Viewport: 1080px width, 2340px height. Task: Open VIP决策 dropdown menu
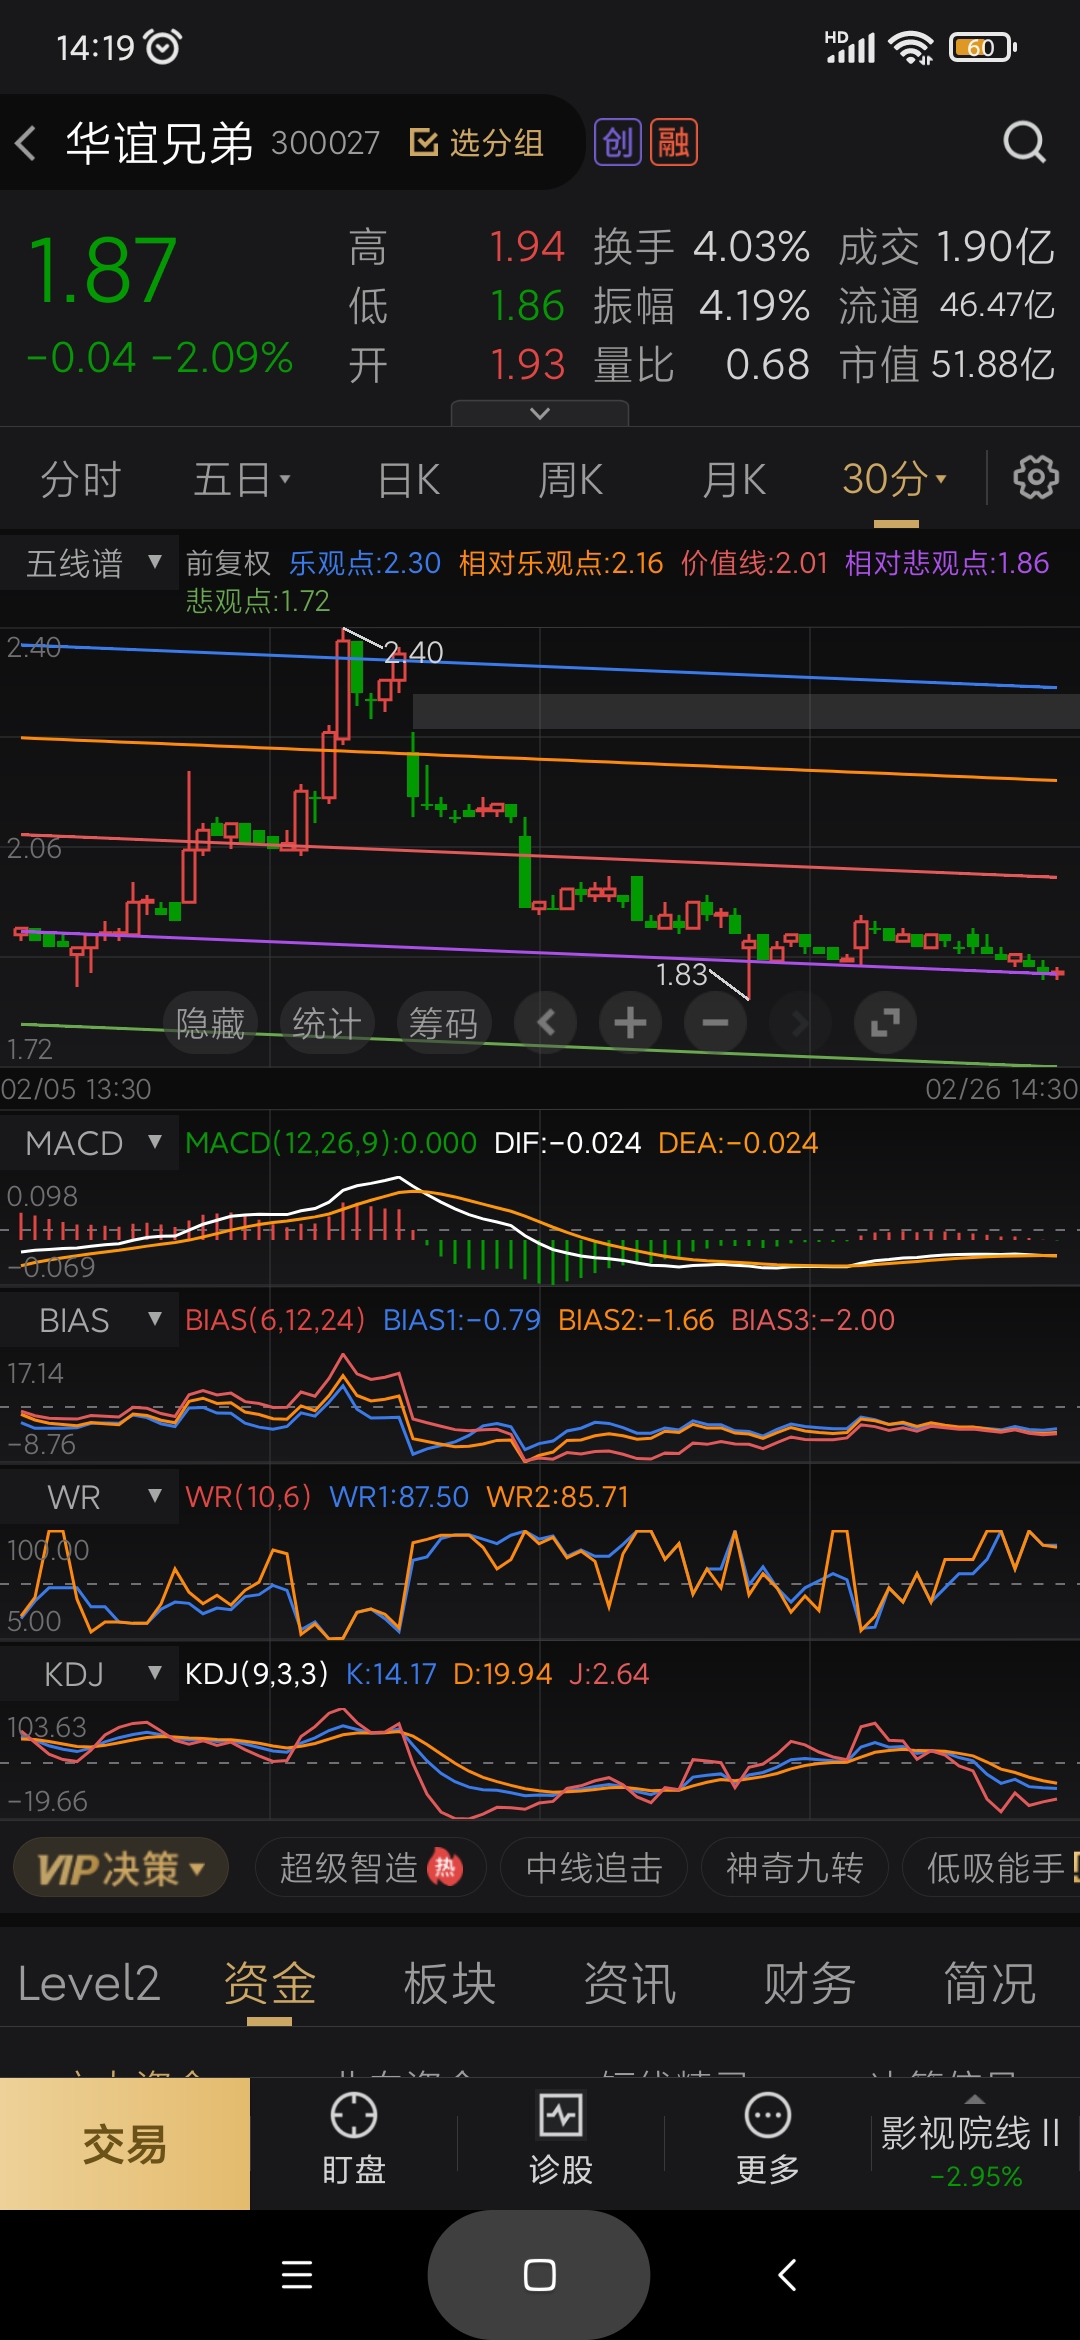pyautogui.click(x=121, y=1867)
